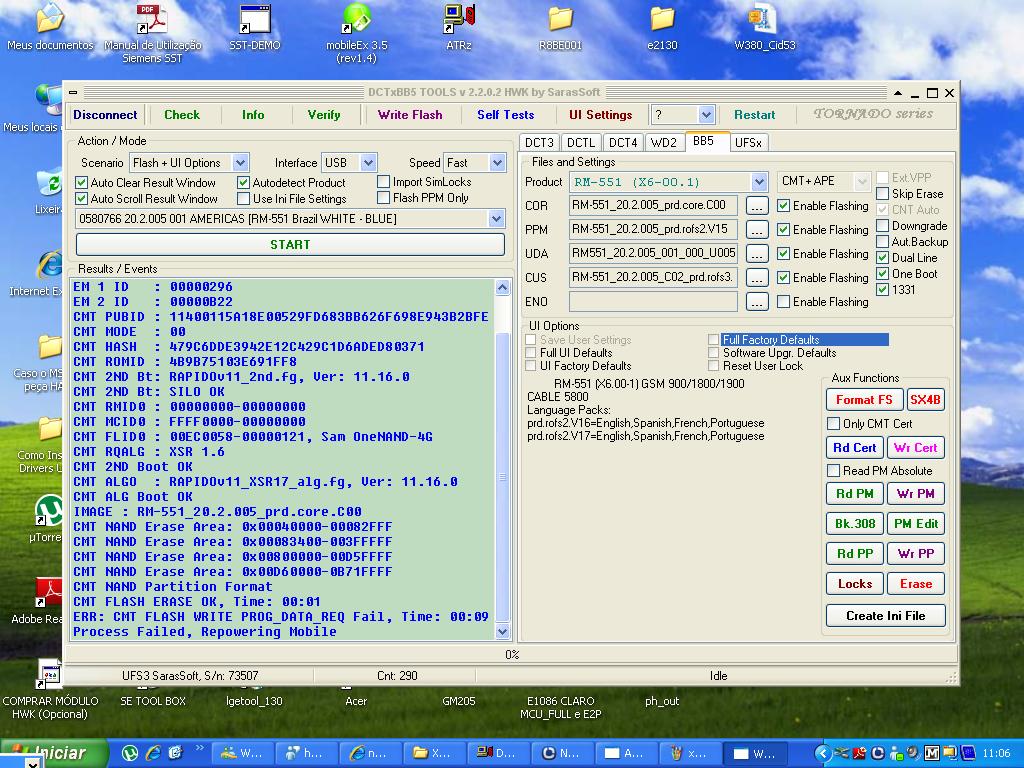
Task: Select the ATRz desktop shortcut
Action: pos(458,27)
